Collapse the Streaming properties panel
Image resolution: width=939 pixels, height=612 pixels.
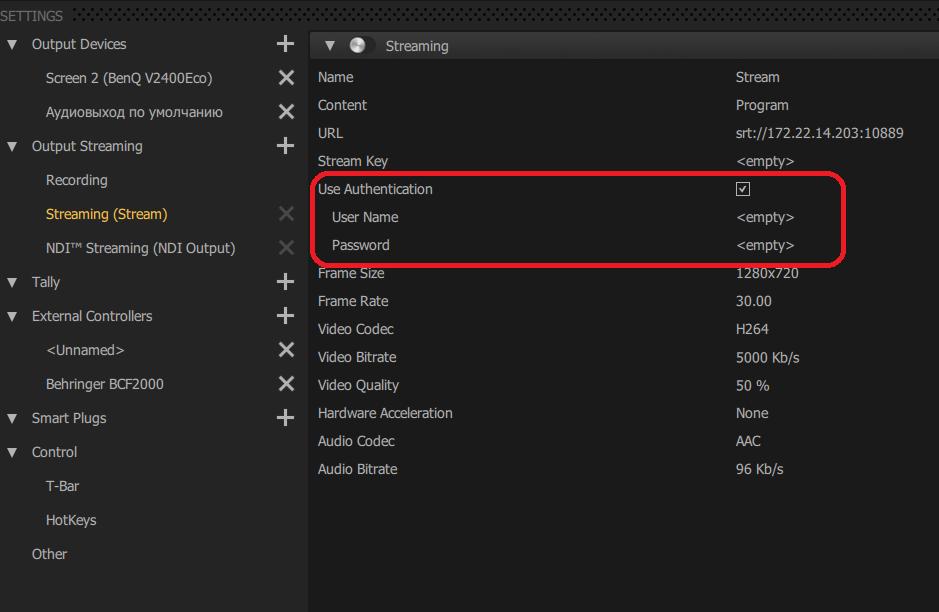(x=329, y=46)
